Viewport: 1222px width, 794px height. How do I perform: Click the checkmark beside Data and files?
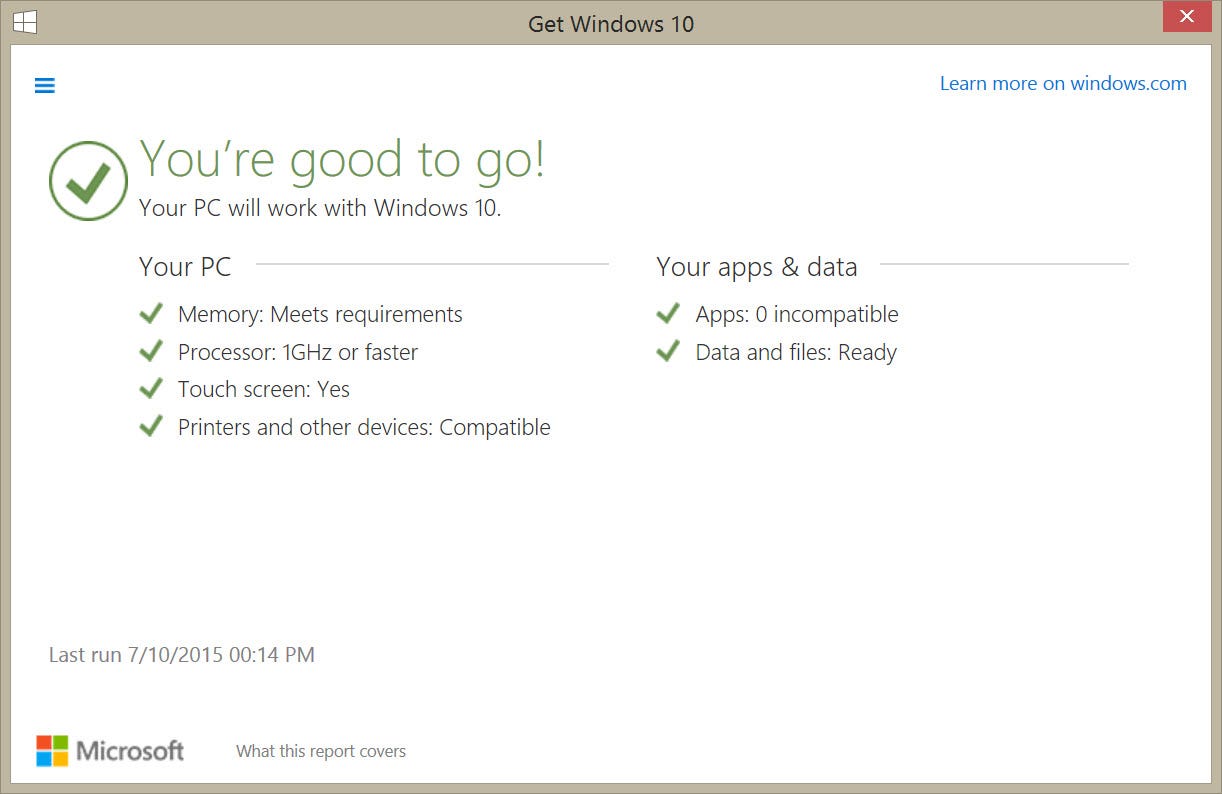pyautogui.click(x=668, y=351)
